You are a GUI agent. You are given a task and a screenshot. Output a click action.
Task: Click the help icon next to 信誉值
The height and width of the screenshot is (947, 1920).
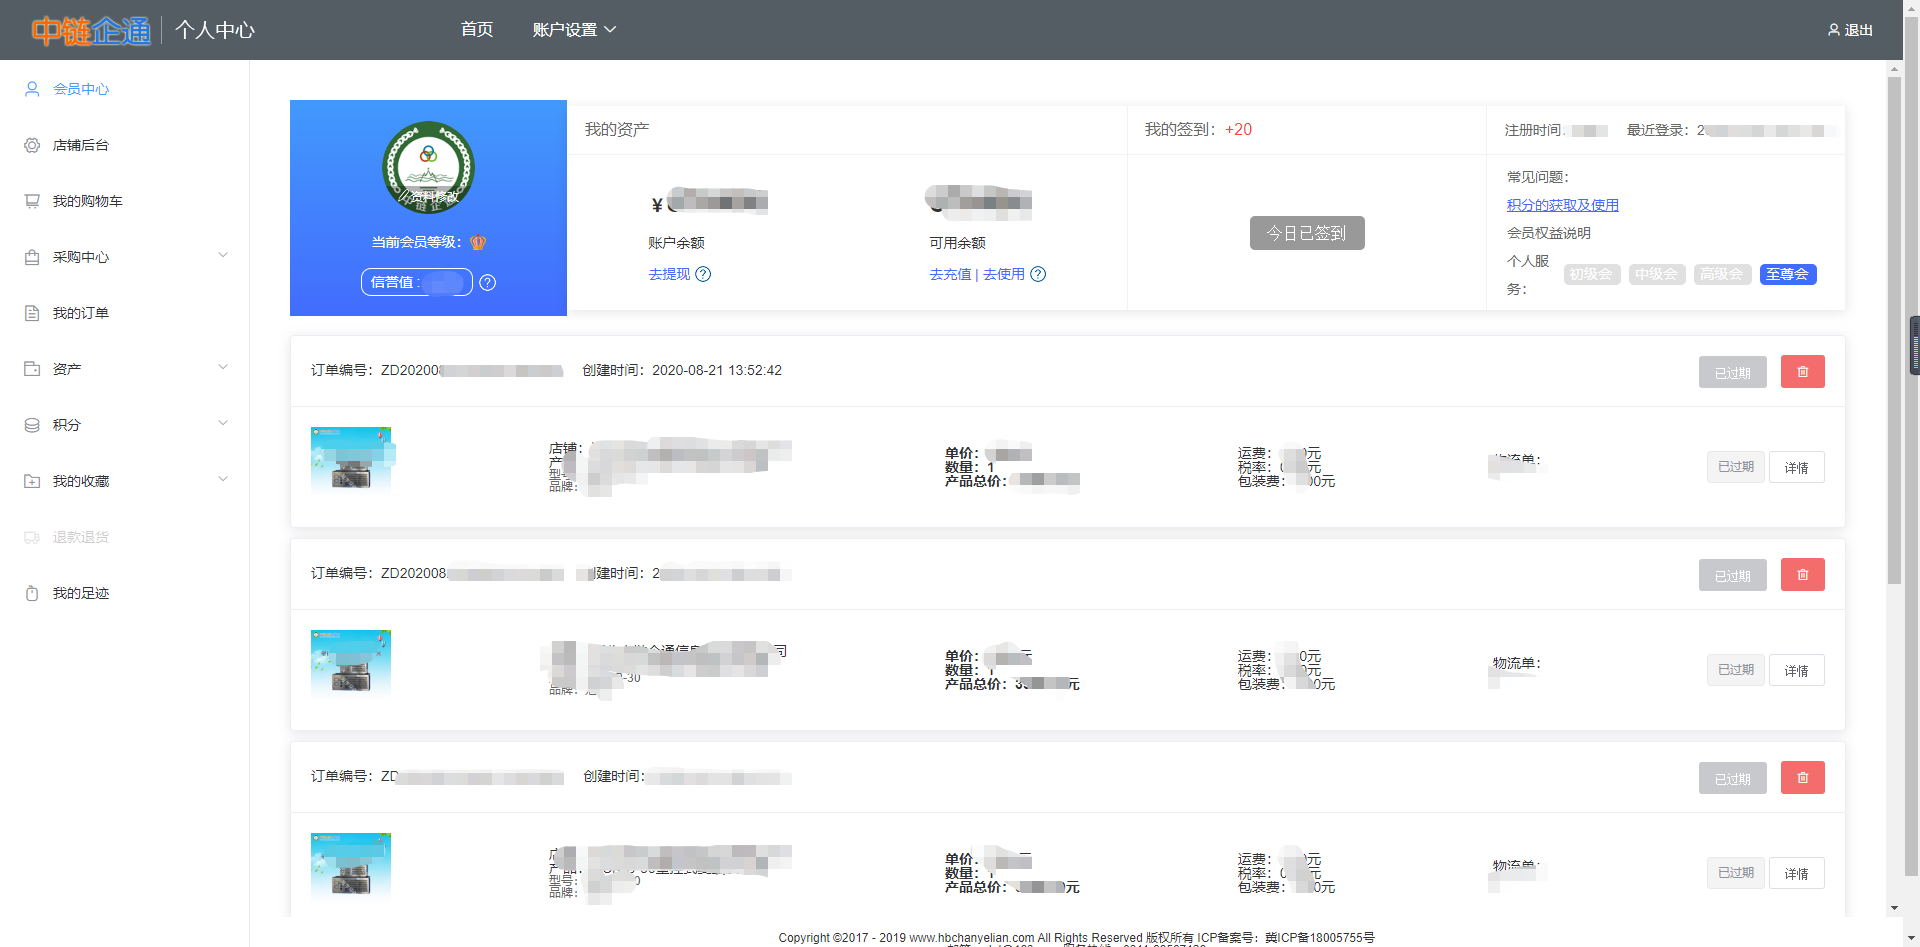(487, 283)
